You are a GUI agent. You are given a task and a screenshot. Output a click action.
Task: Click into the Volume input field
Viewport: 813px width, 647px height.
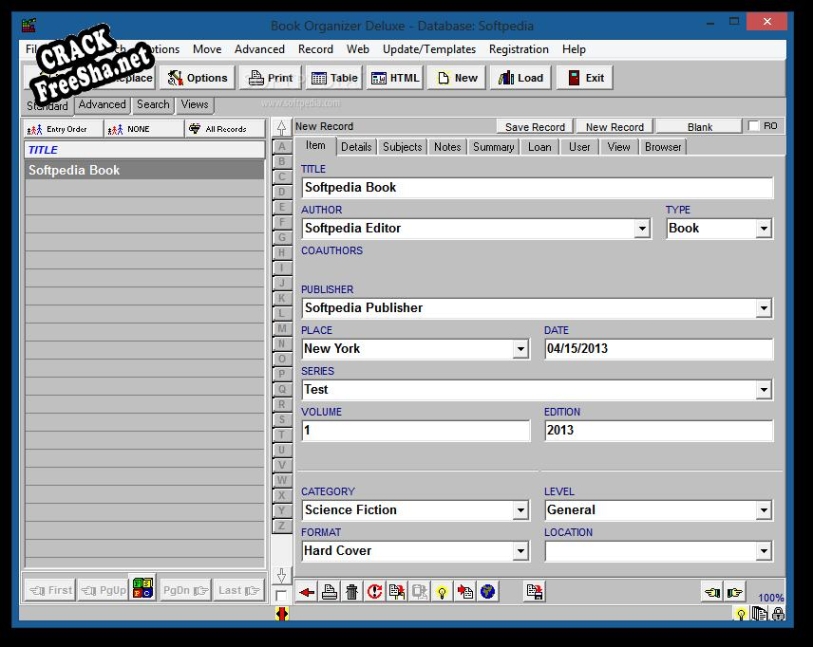[x=415, y=430]
